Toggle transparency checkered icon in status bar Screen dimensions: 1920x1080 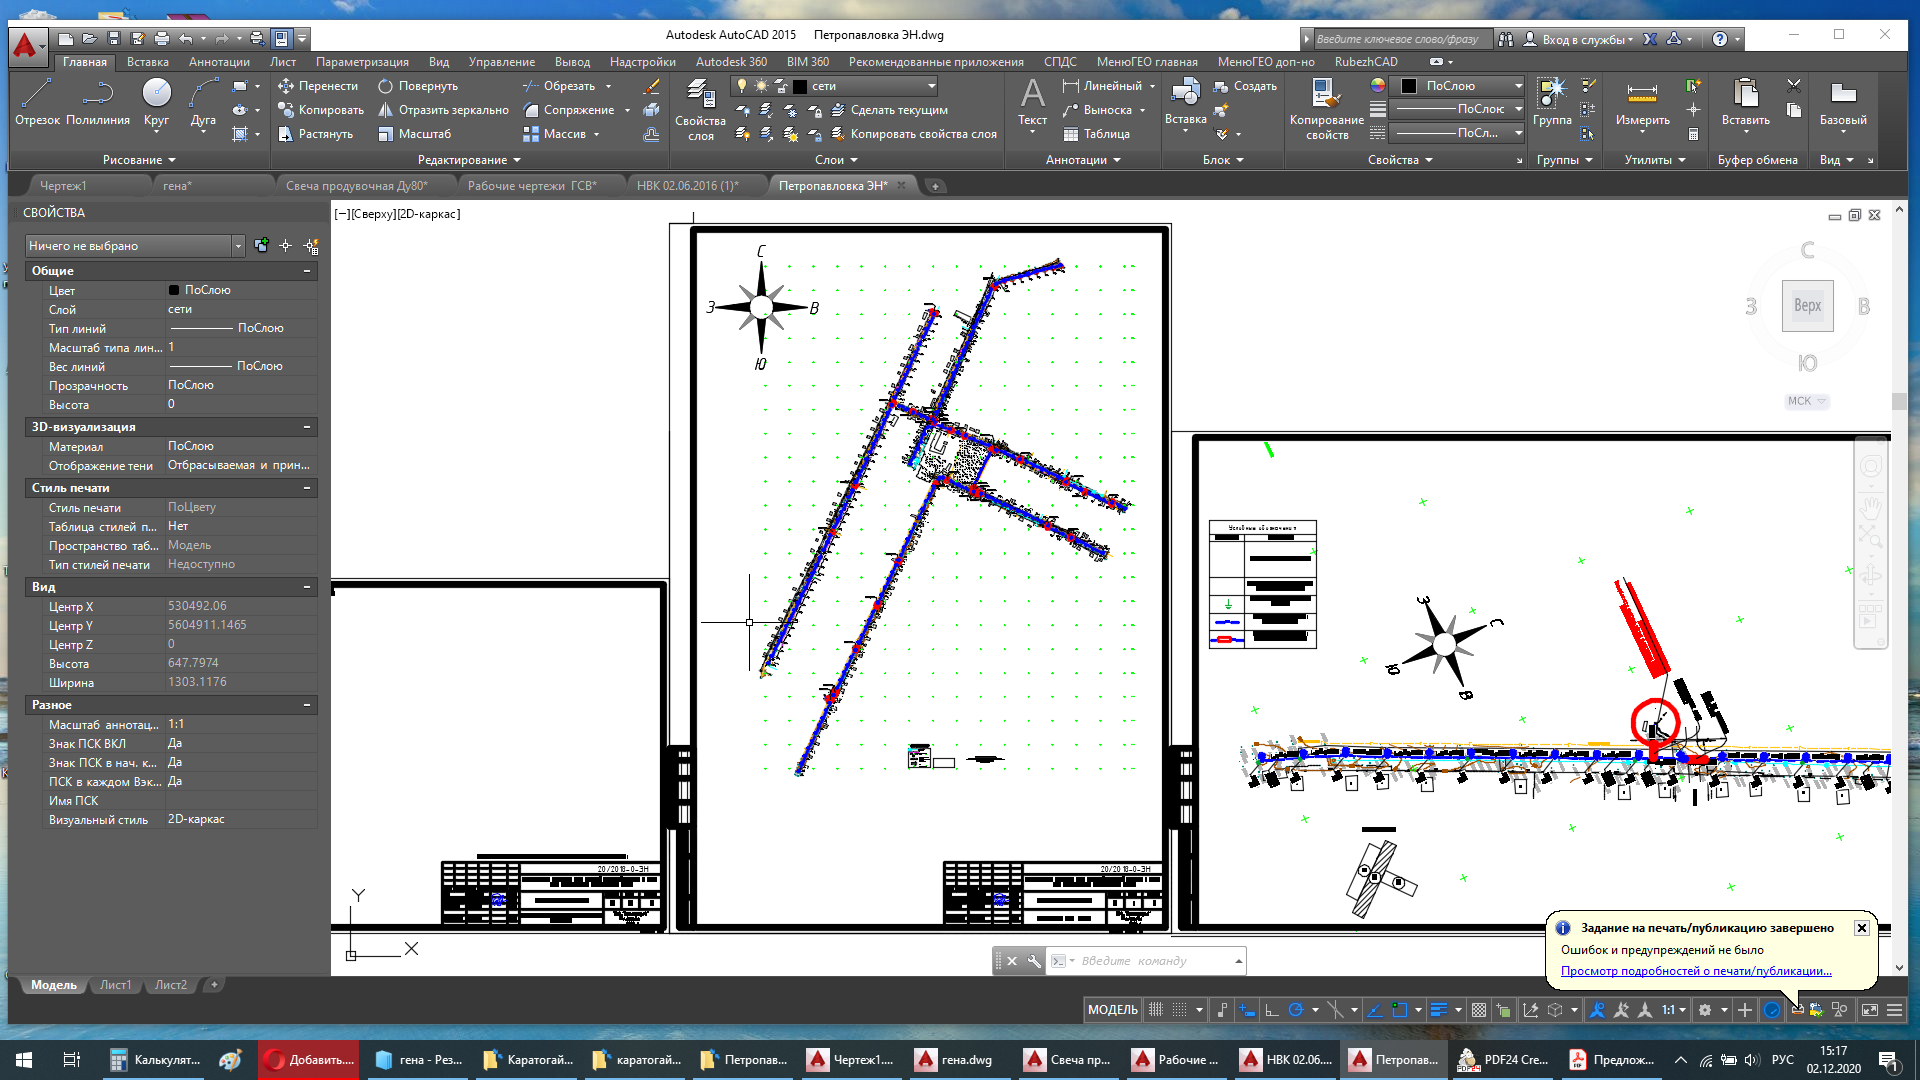tap(1479, 1010)
